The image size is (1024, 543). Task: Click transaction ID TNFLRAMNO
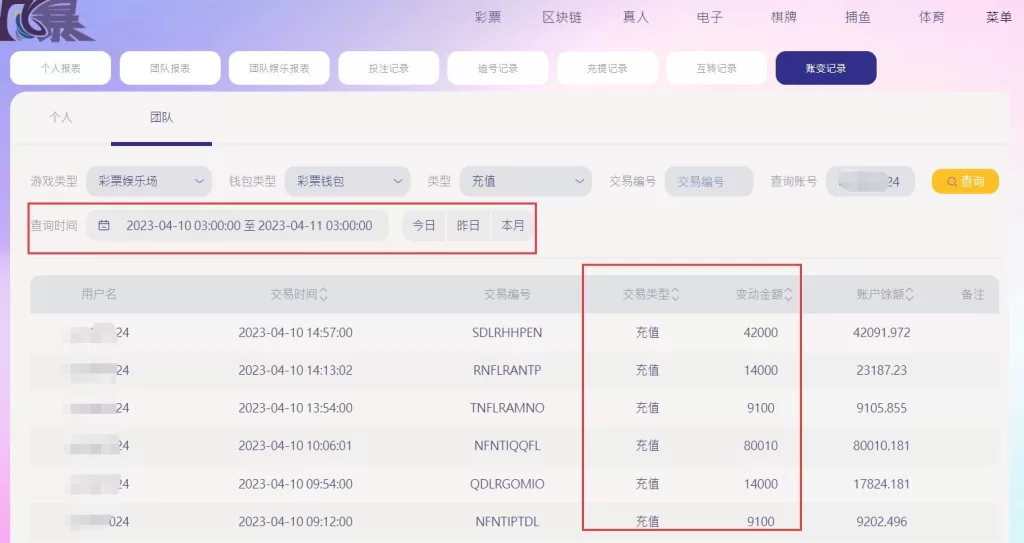pyautogui.click(x=507, y=408)
